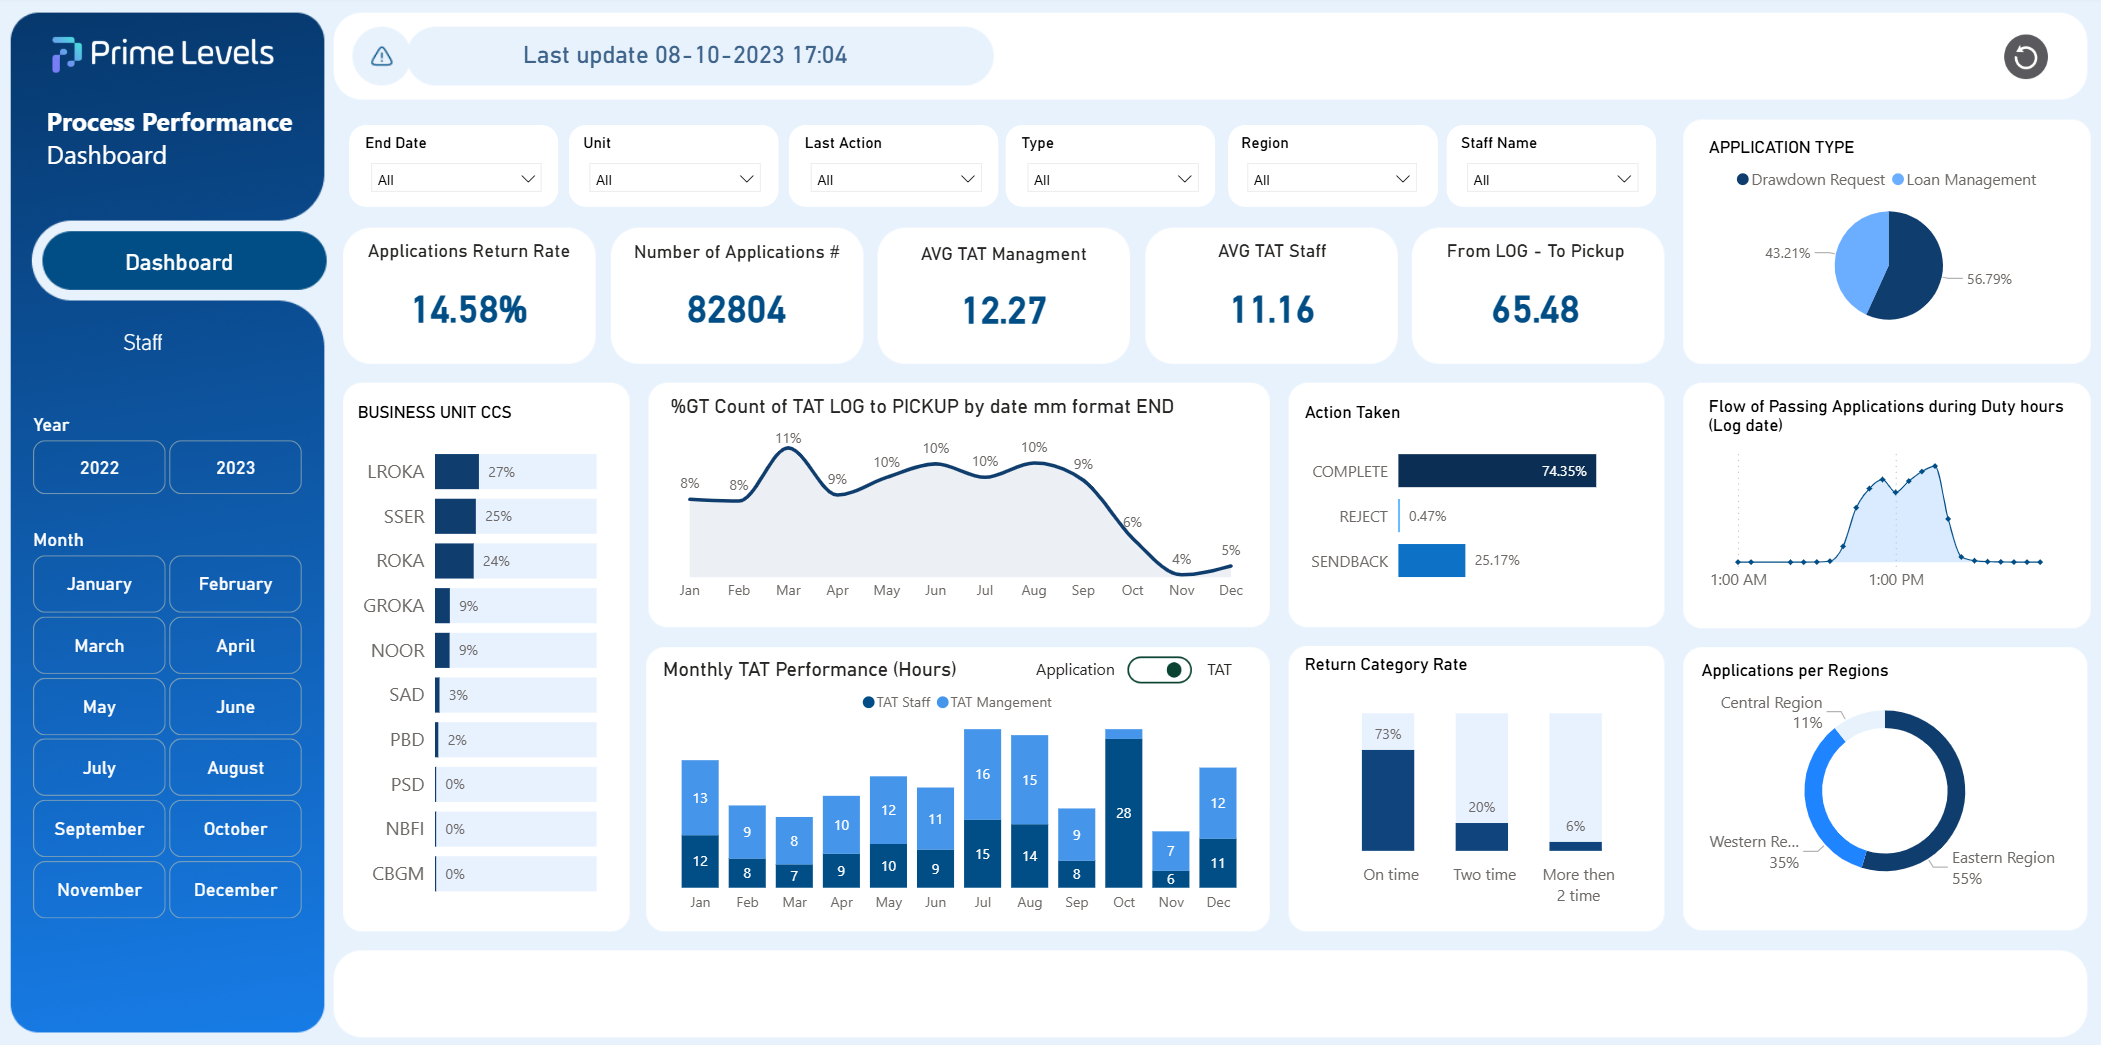Click the LROKA business unit bar

tap(457, 472)
